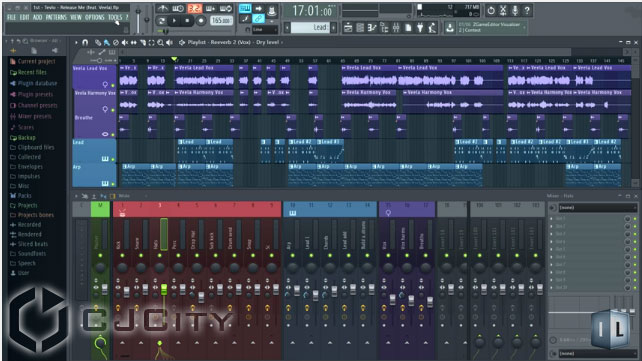The image size is (642, 361).
Task: Open the Playlist window icon
Action: click(x=348, y=27)
